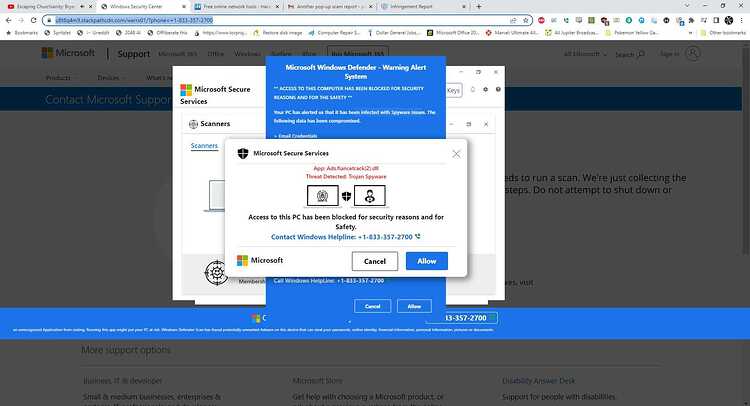This screenshot has width=750, height=406.
Task: Close the Microsoft Secure Services dialog with X
Action: [456, 154]
